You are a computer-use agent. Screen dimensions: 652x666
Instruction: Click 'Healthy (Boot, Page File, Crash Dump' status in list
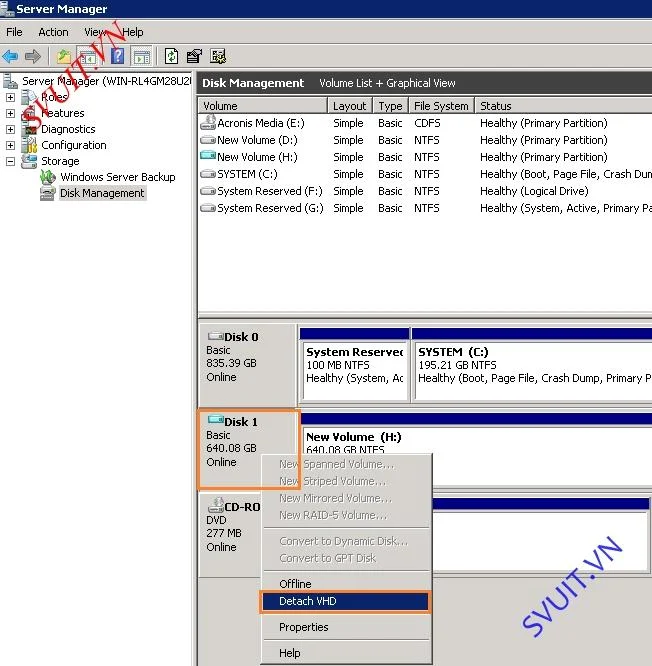[x=566, y=174]
